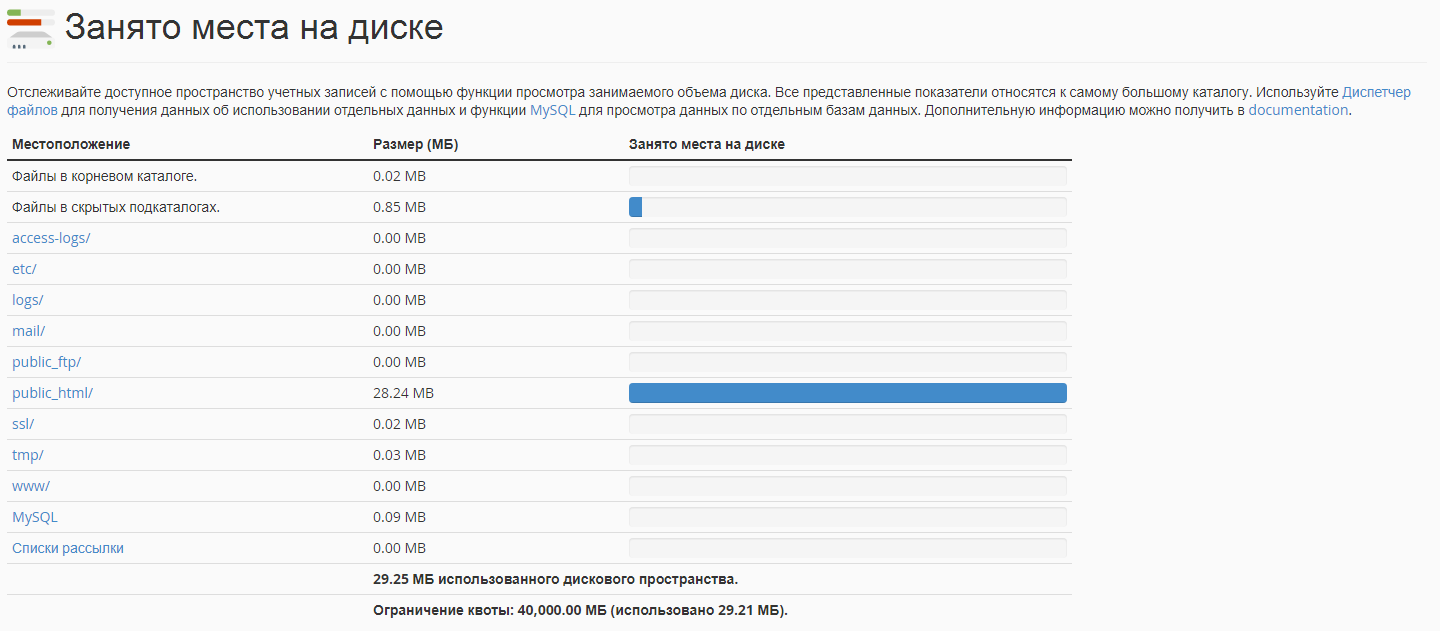Click the Местоположение column header

[x=71, y=144]
